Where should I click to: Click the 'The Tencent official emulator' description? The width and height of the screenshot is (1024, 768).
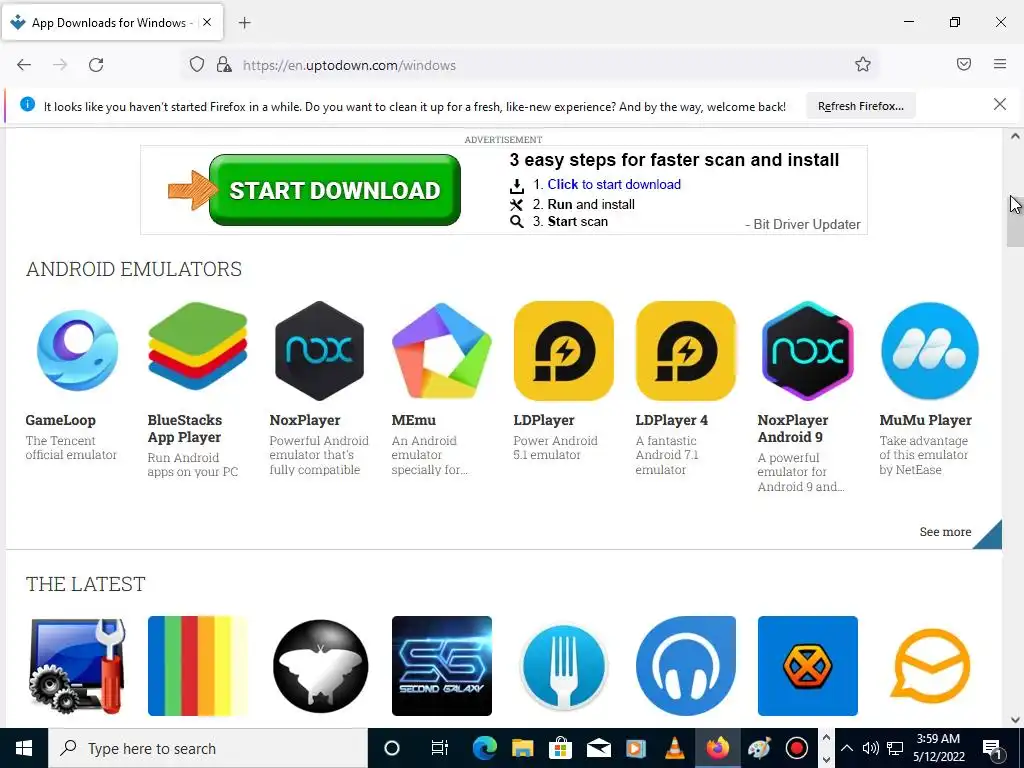click(x=71, y=447)
